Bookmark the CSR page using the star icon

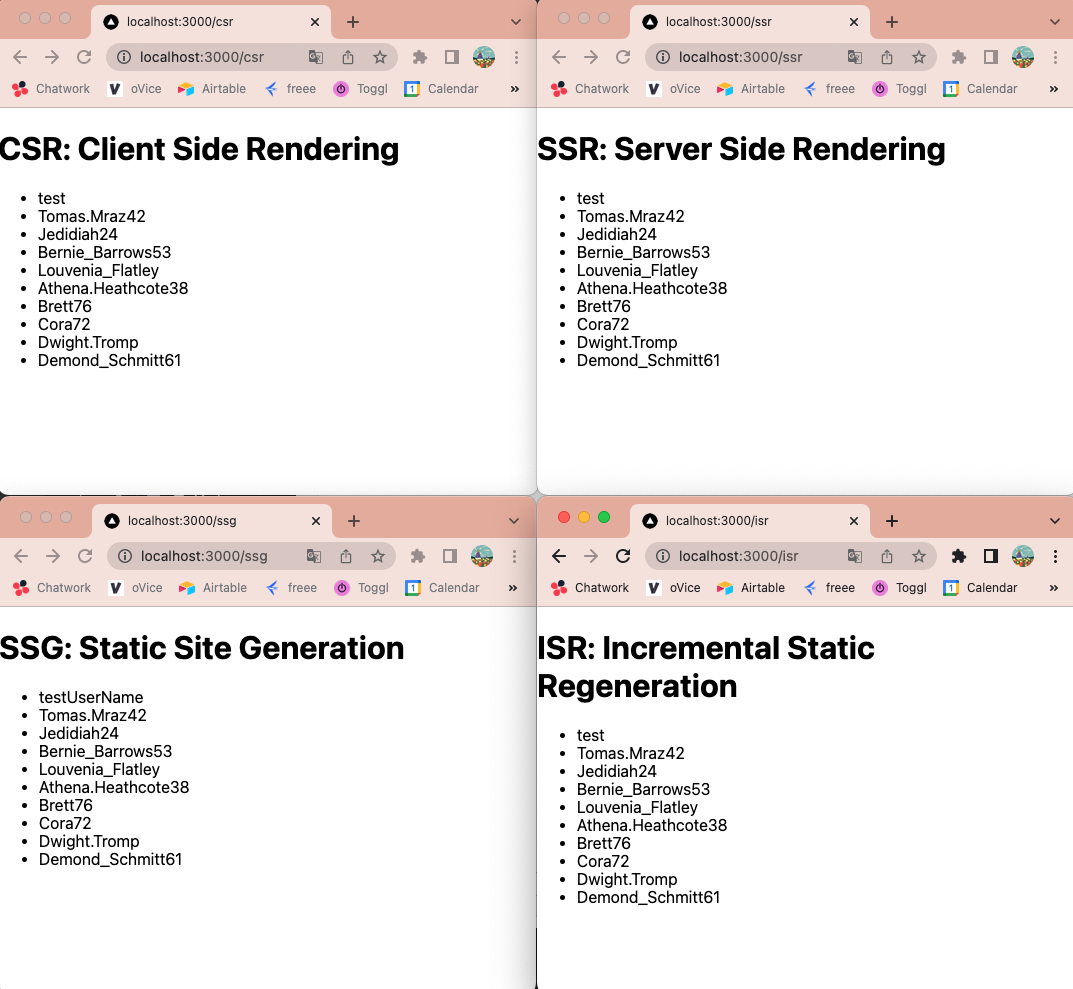(379, 57)
